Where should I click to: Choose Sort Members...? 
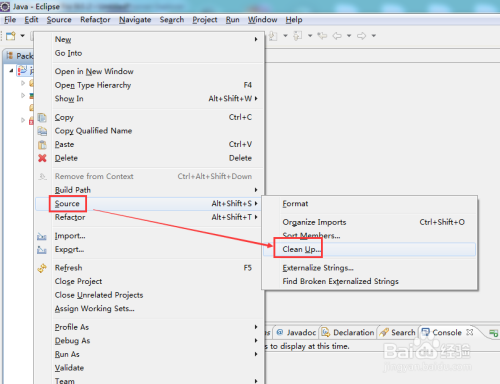(x=369, y=236)
